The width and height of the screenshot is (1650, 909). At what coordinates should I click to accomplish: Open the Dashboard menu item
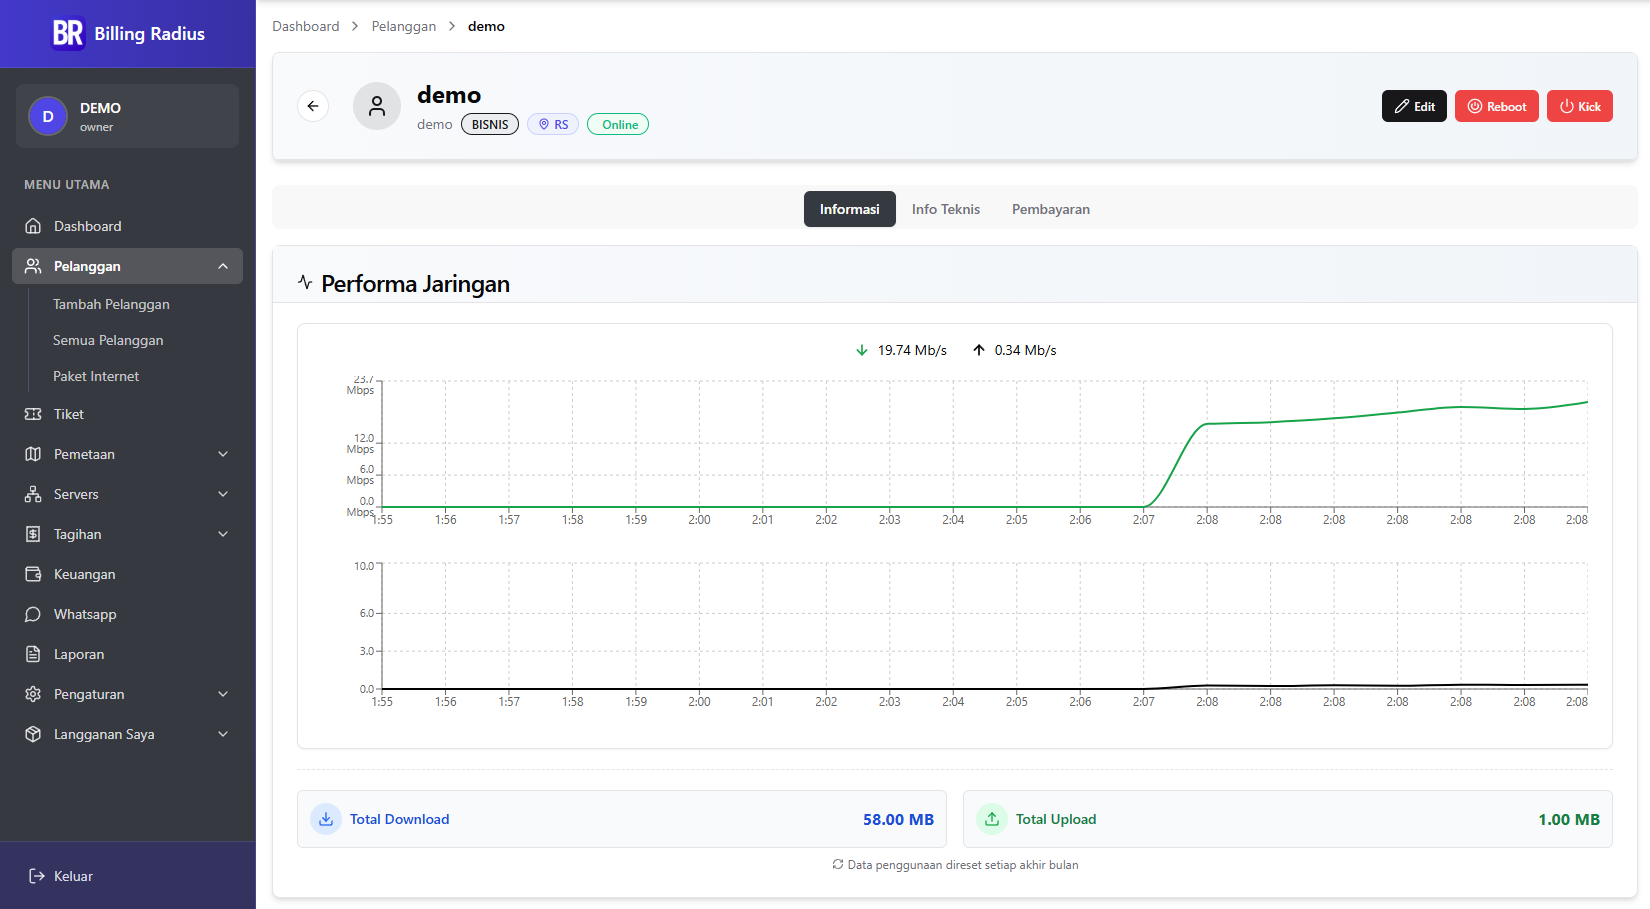127,226
